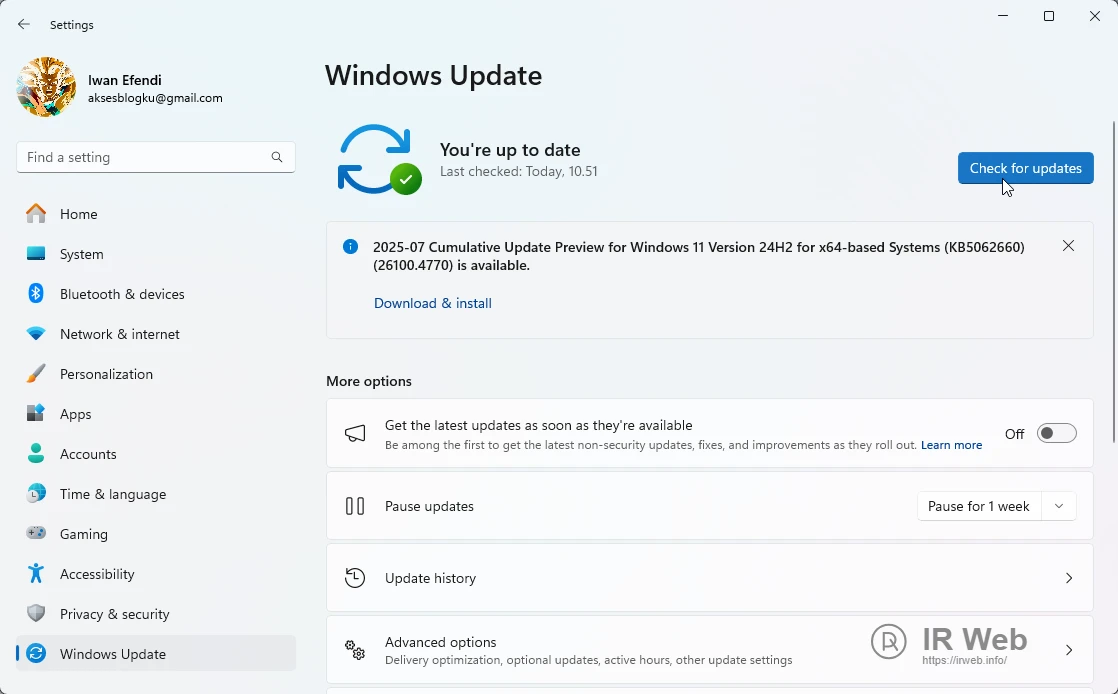Select Windows Update label in the sidebar

[113, 654]
